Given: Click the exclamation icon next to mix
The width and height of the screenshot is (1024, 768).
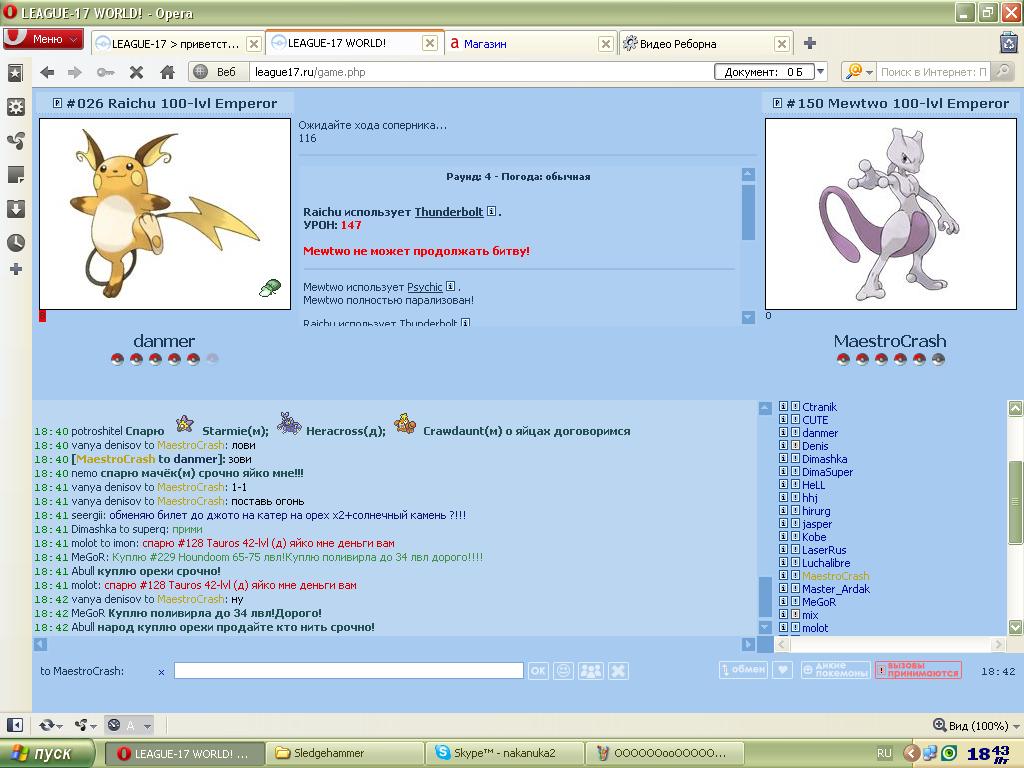Looking at the screenshot, I should 795,615.
